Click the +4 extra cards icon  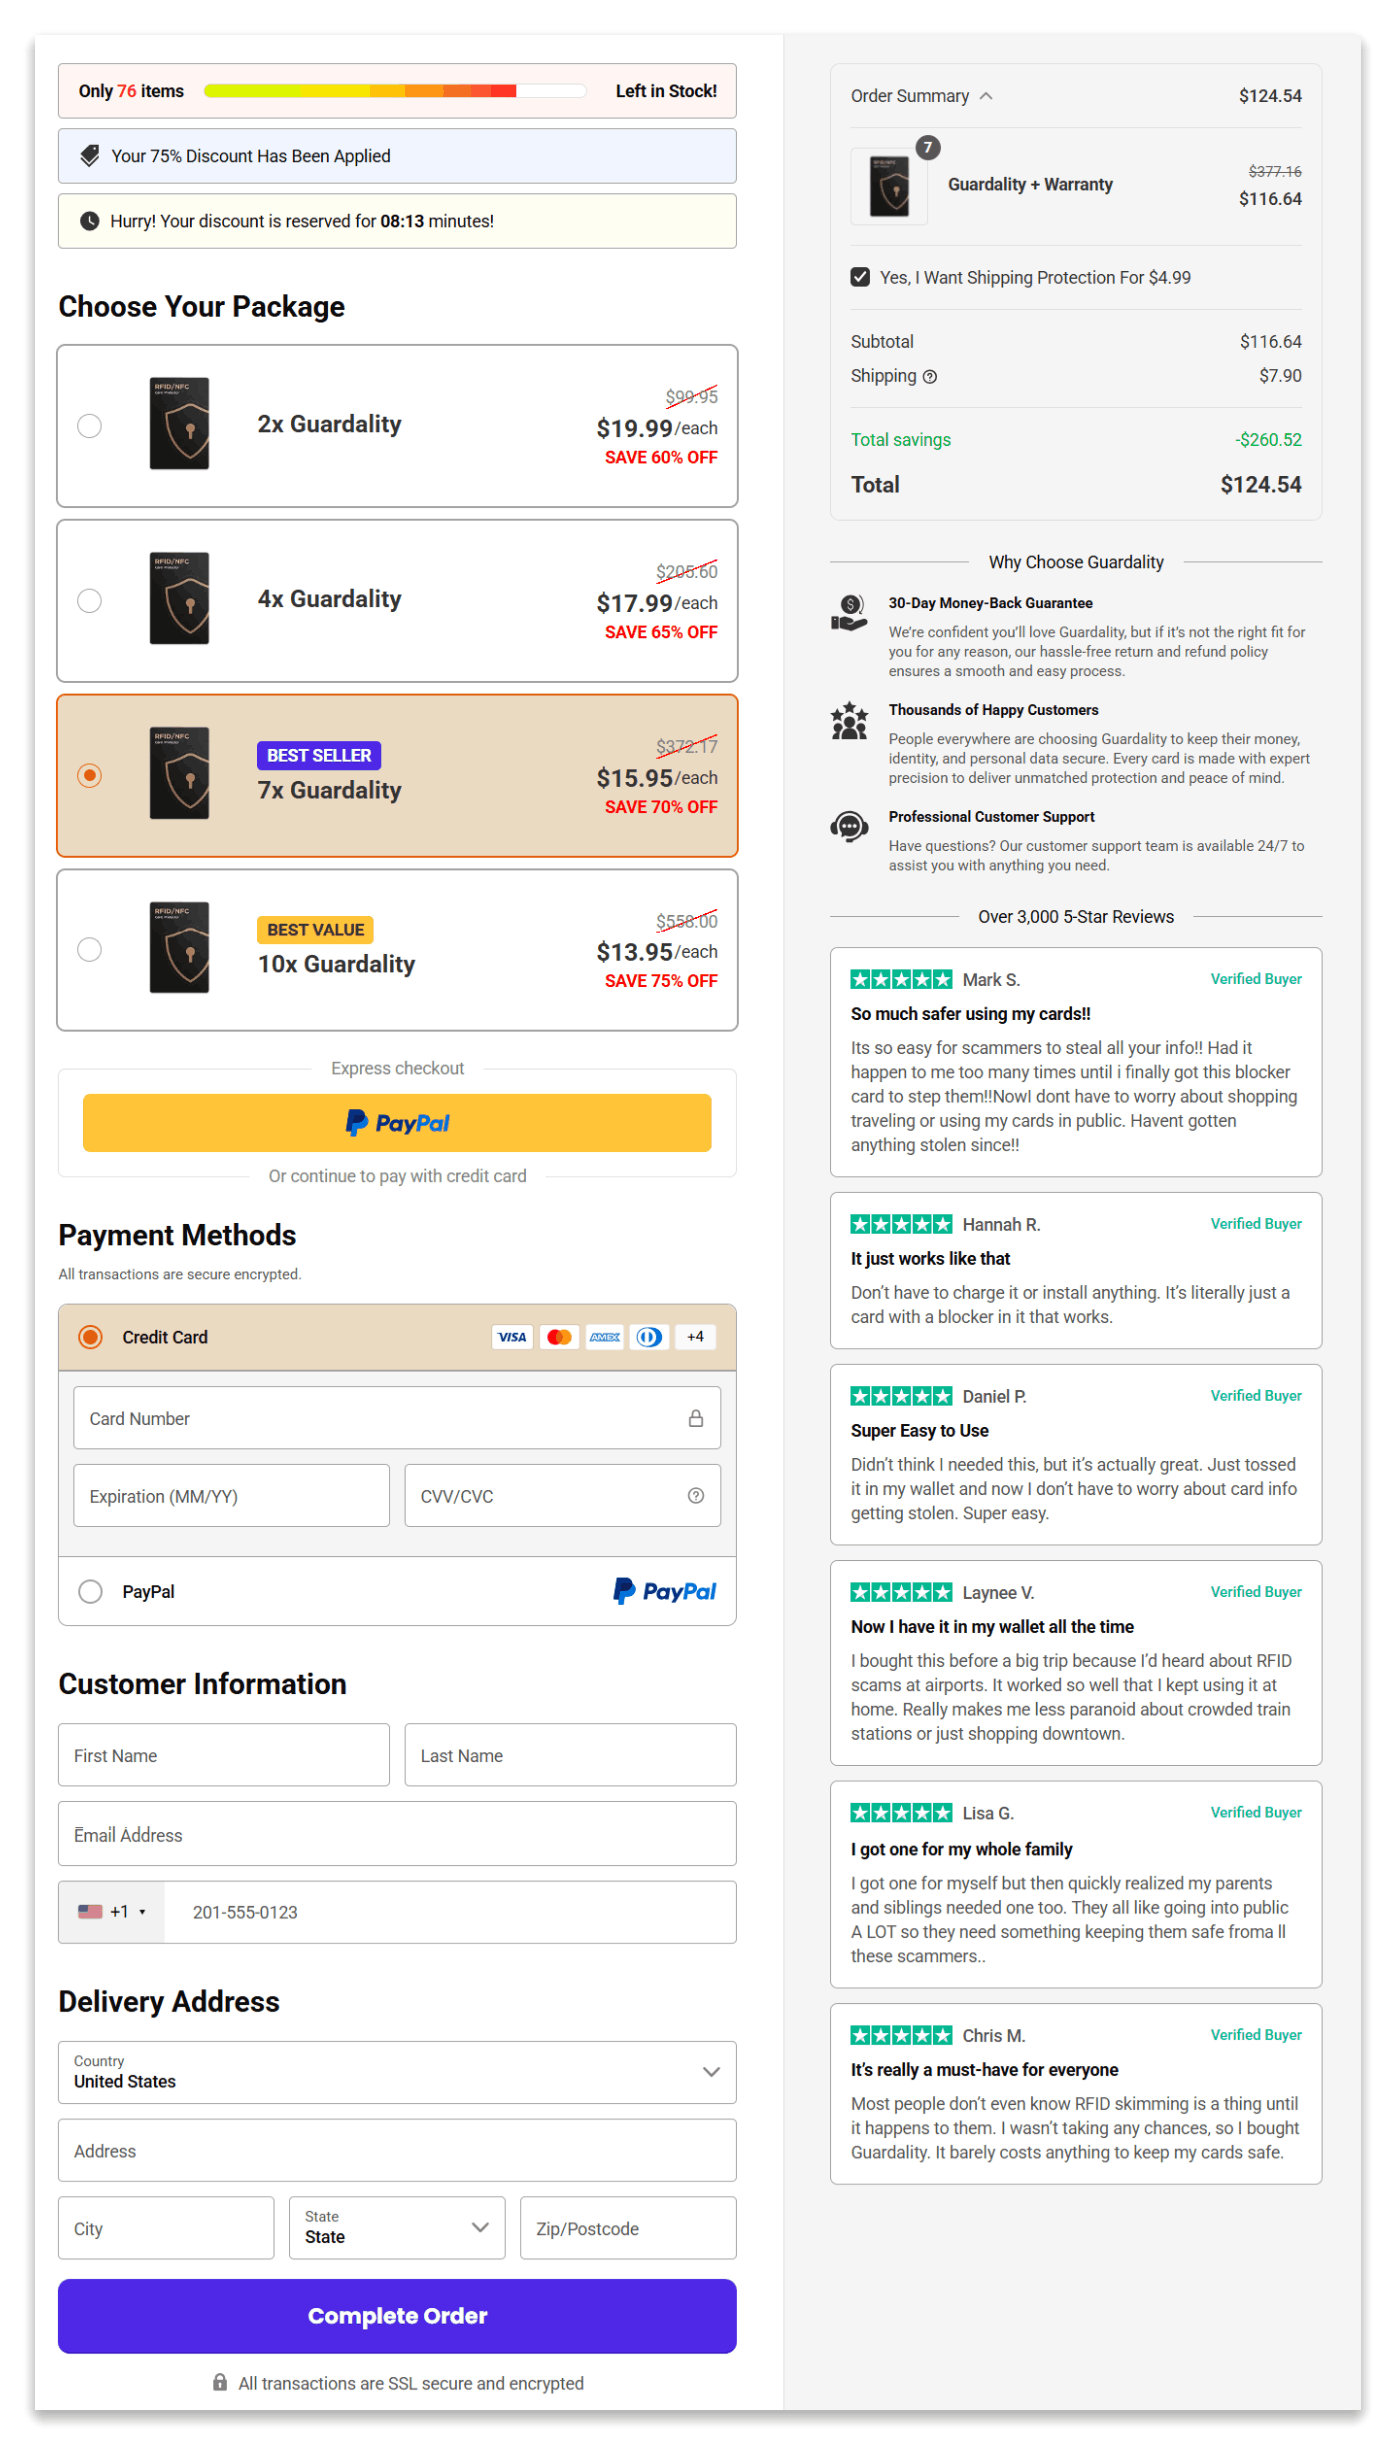[695, 1336]
